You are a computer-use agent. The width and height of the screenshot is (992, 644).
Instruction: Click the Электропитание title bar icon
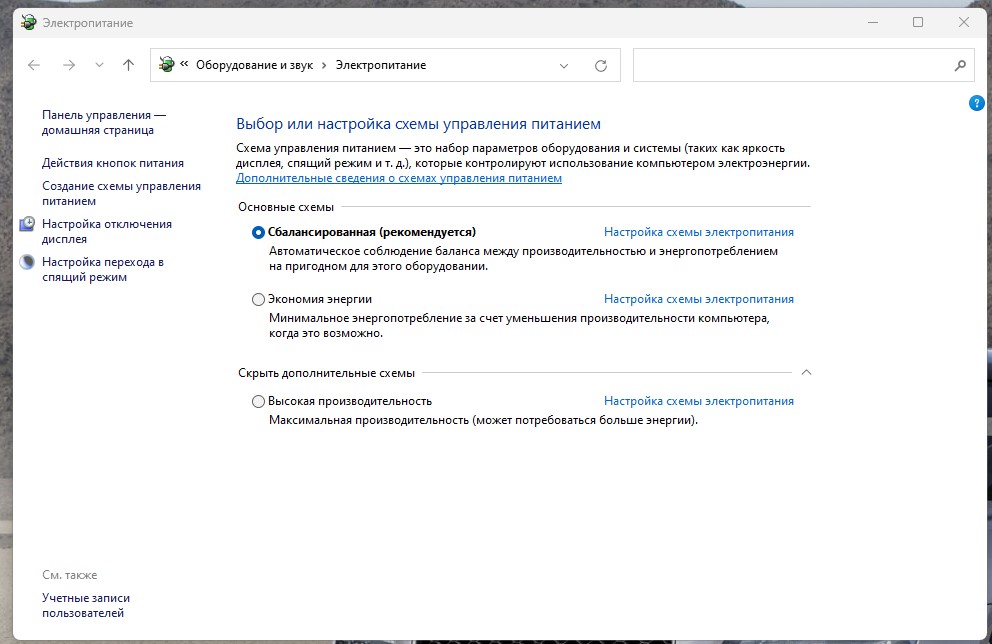(28, 23)
